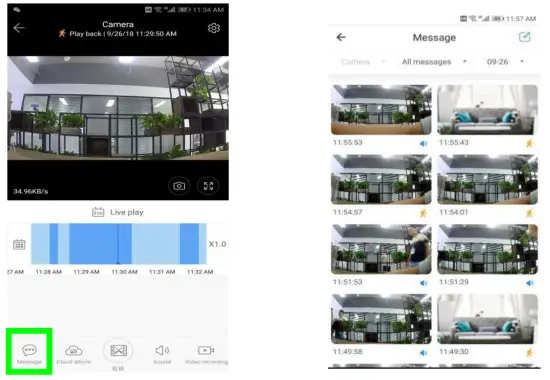Click the 11:51:29 timestamp text
The width and height of the screenshot is (550, 380).
[454, 282]
